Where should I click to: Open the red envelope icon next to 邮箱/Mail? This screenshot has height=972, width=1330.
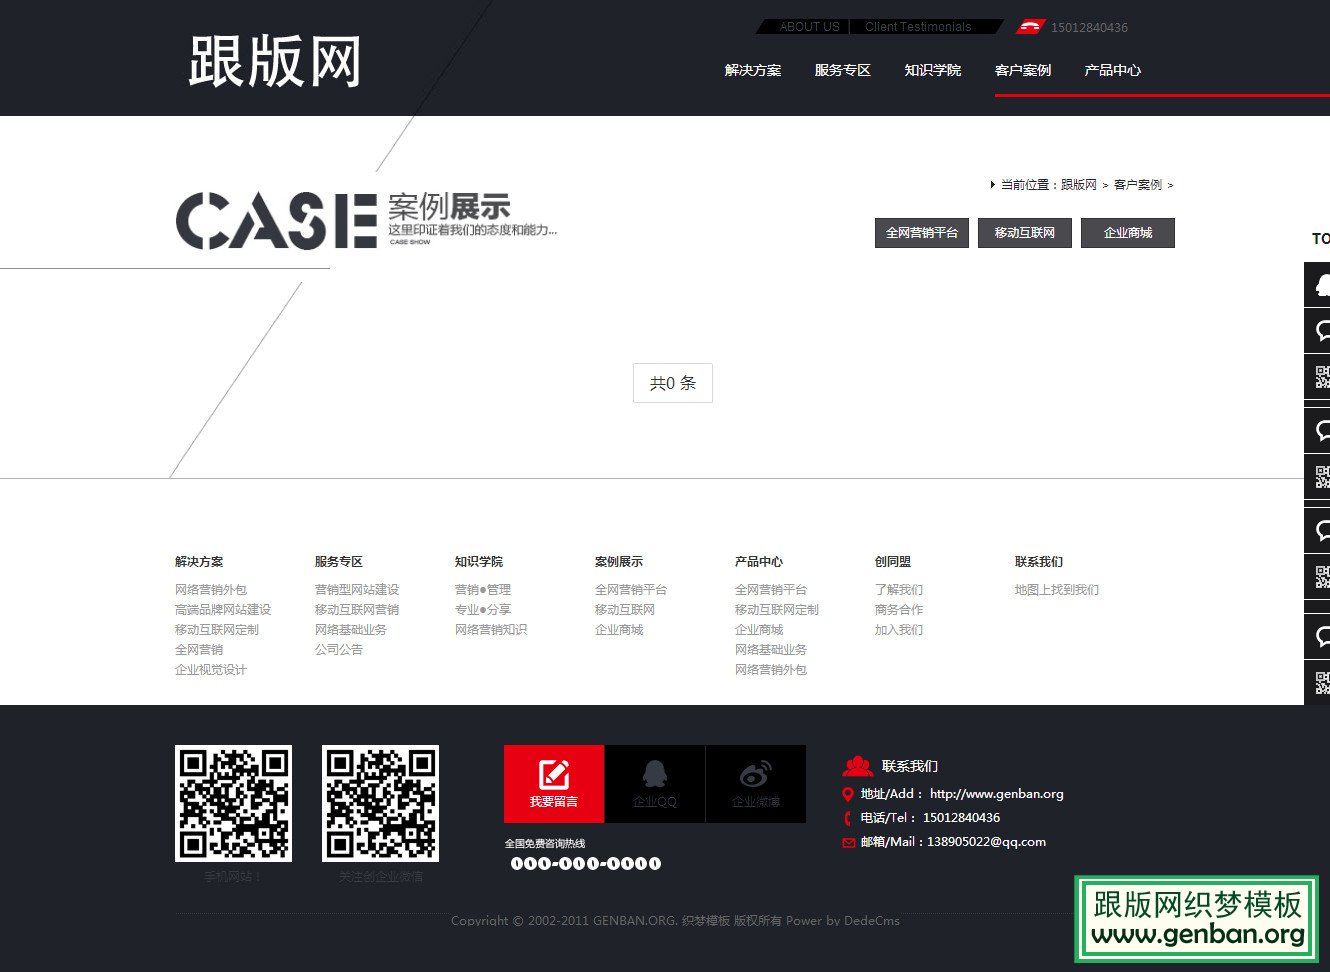pos(848,843)
